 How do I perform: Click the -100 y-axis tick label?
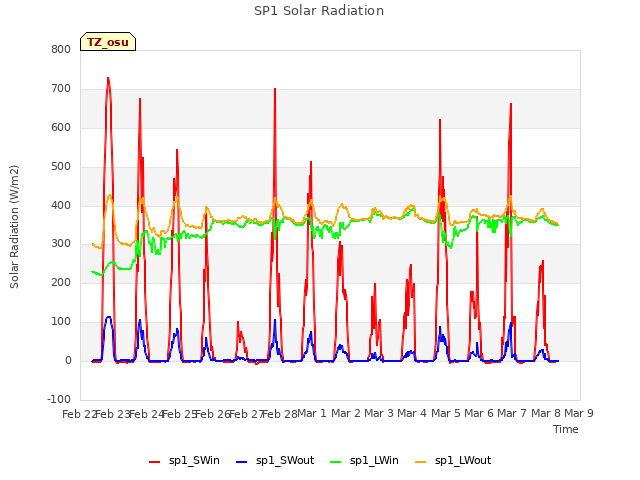(59, 399)
